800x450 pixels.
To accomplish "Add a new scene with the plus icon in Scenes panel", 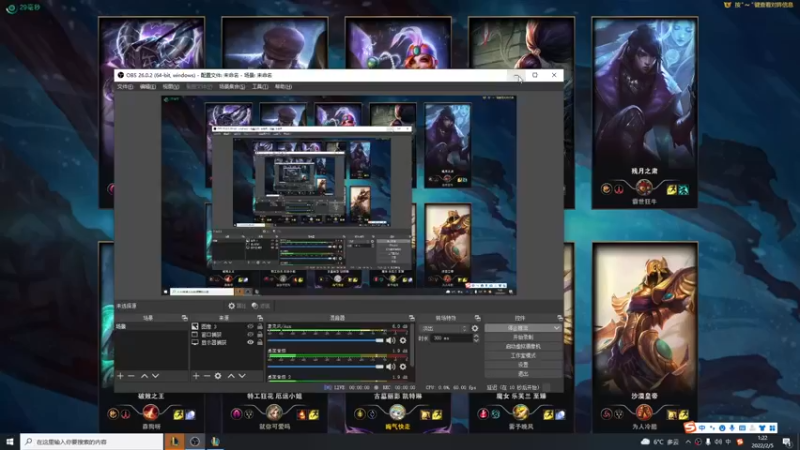I will point(120,376).
